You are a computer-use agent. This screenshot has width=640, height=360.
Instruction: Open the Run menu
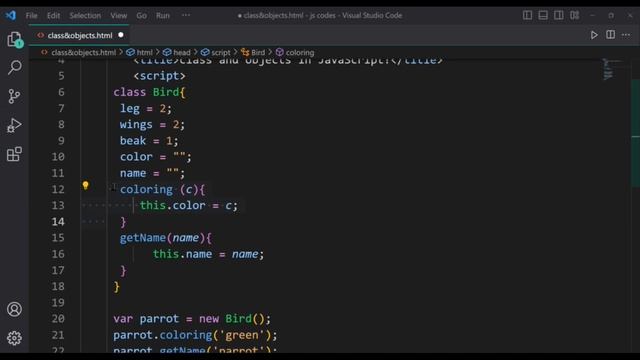tap(163, 16)
